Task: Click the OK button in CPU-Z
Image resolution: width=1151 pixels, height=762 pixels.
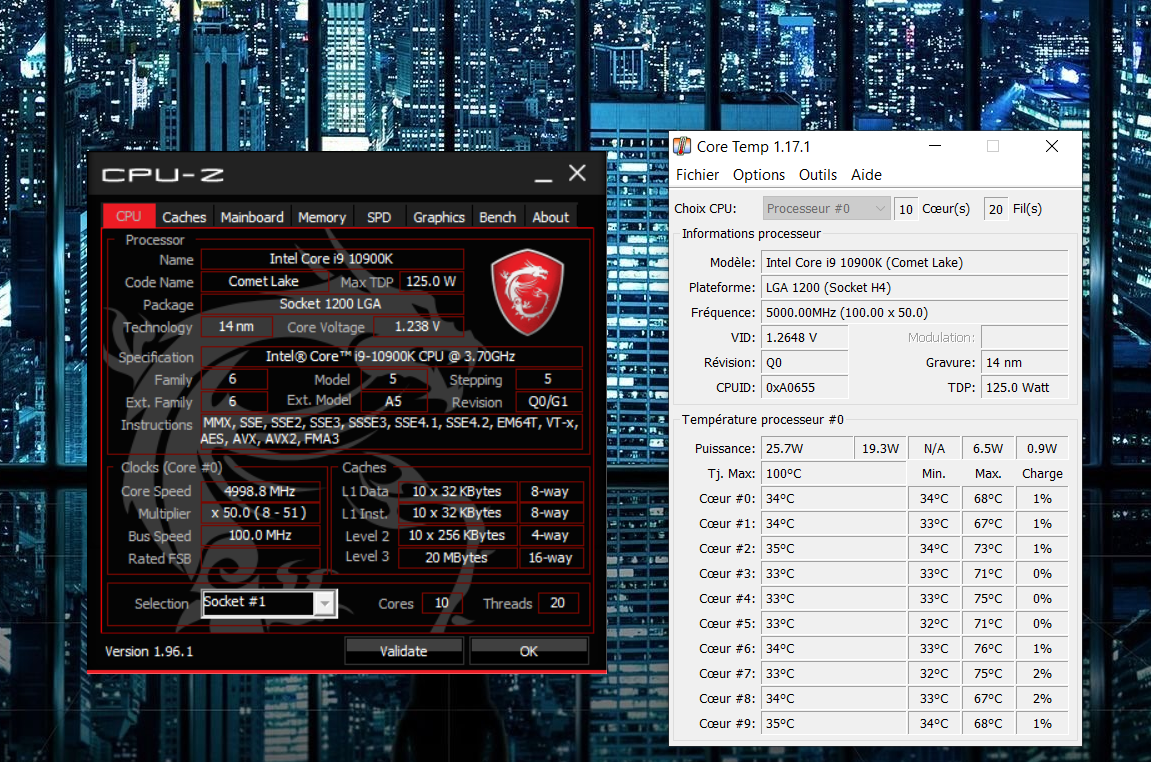Action: [x=529, y=650]
